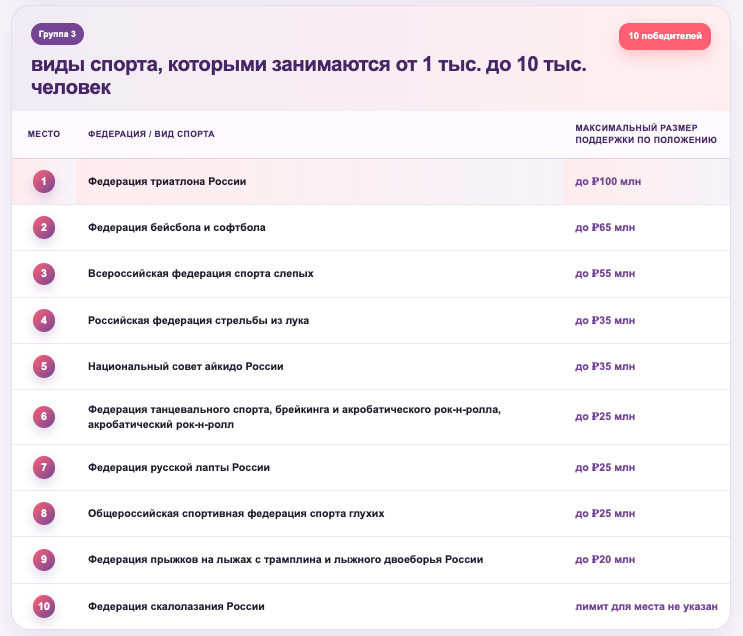Select 'Всероссийская федерация спорта слепых' text
743x636 pixels.
[200, 273]
